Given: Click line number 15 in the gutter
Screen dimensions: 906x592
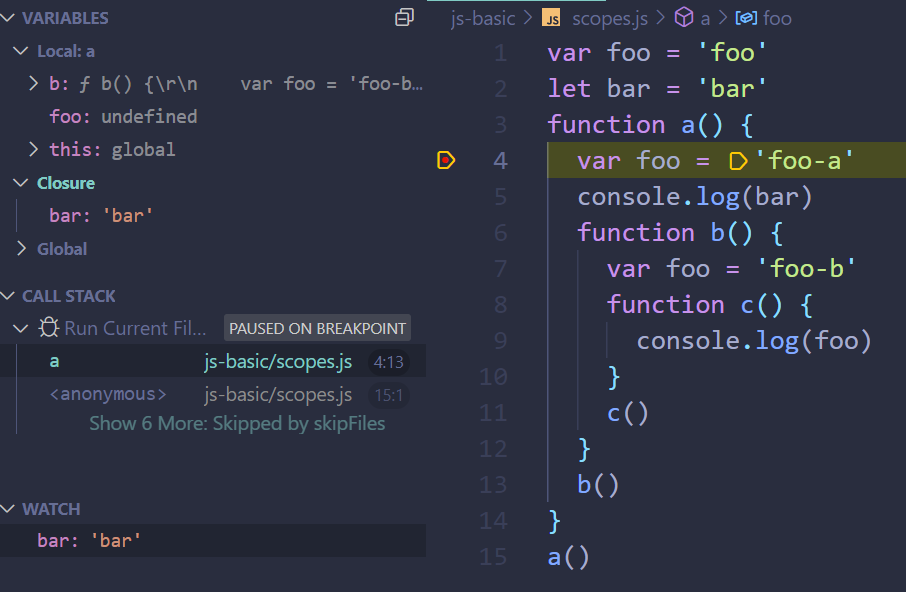Looking at the screenshot, I should point(493,557).
